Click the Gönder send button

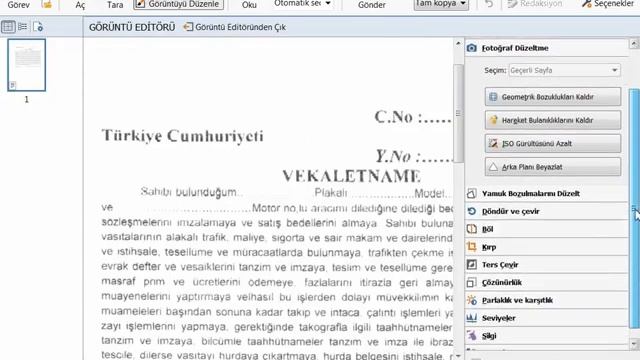tap(371, 4)
